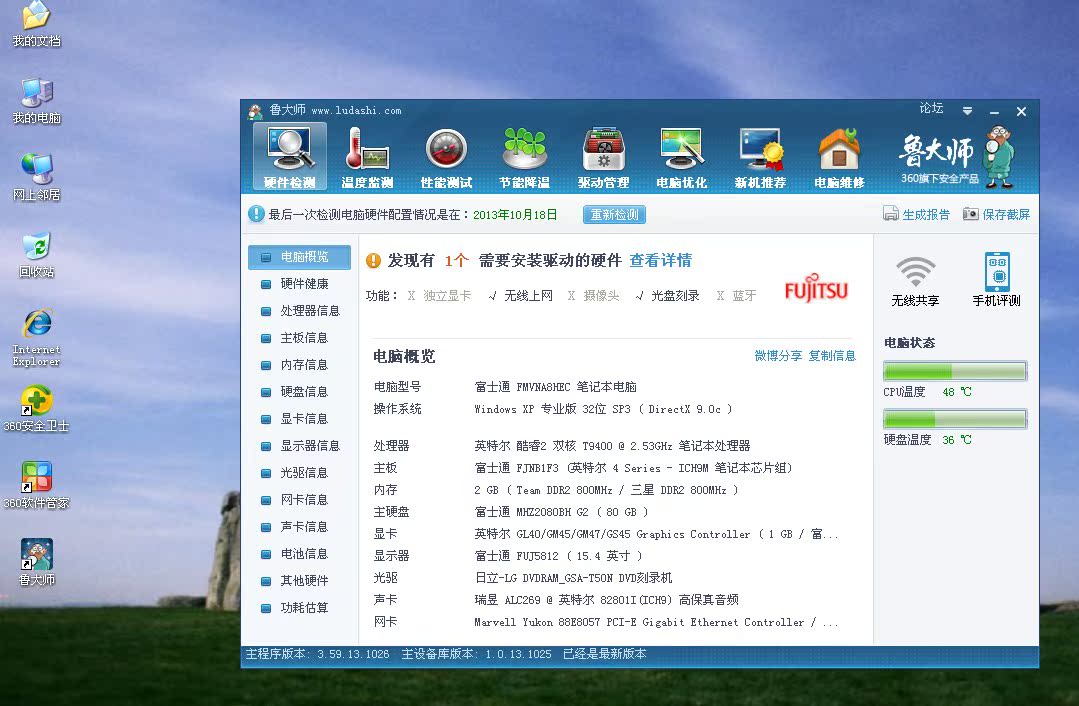This screenshot has height=706, width=1079.
Task: Select 电脑概览 in the sidebar
Action: 299,257
